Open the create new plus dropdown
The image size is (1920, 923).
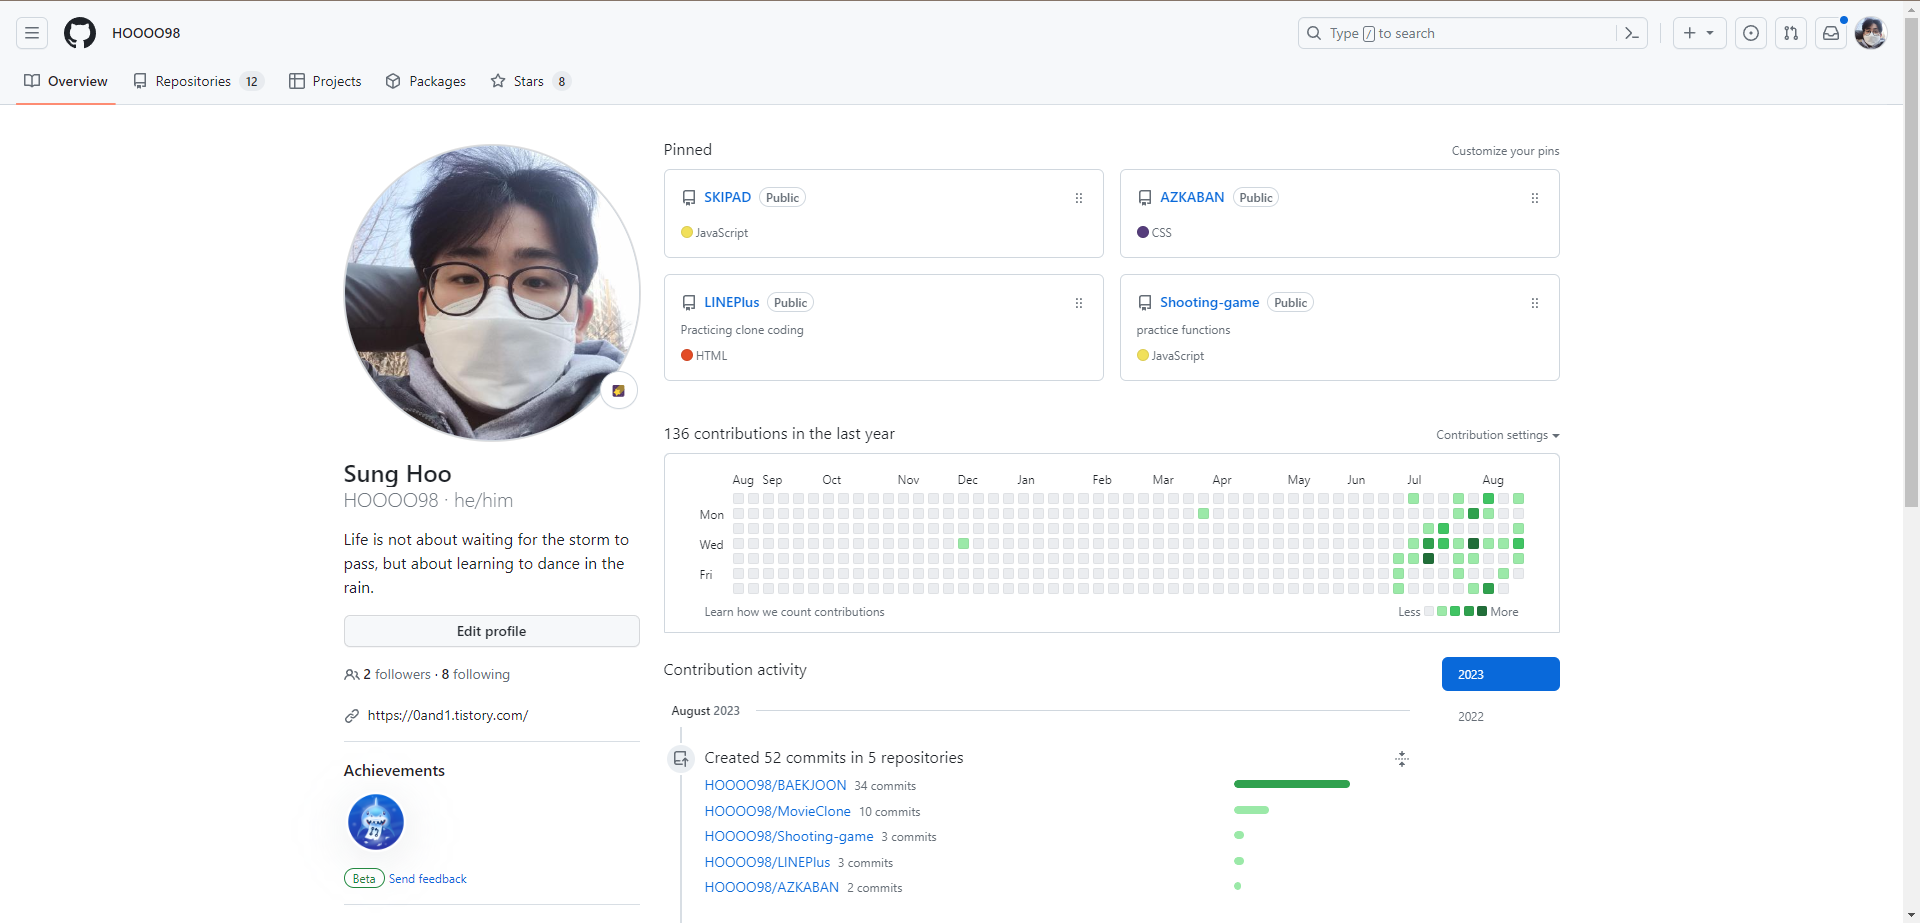click(1699, 33)
